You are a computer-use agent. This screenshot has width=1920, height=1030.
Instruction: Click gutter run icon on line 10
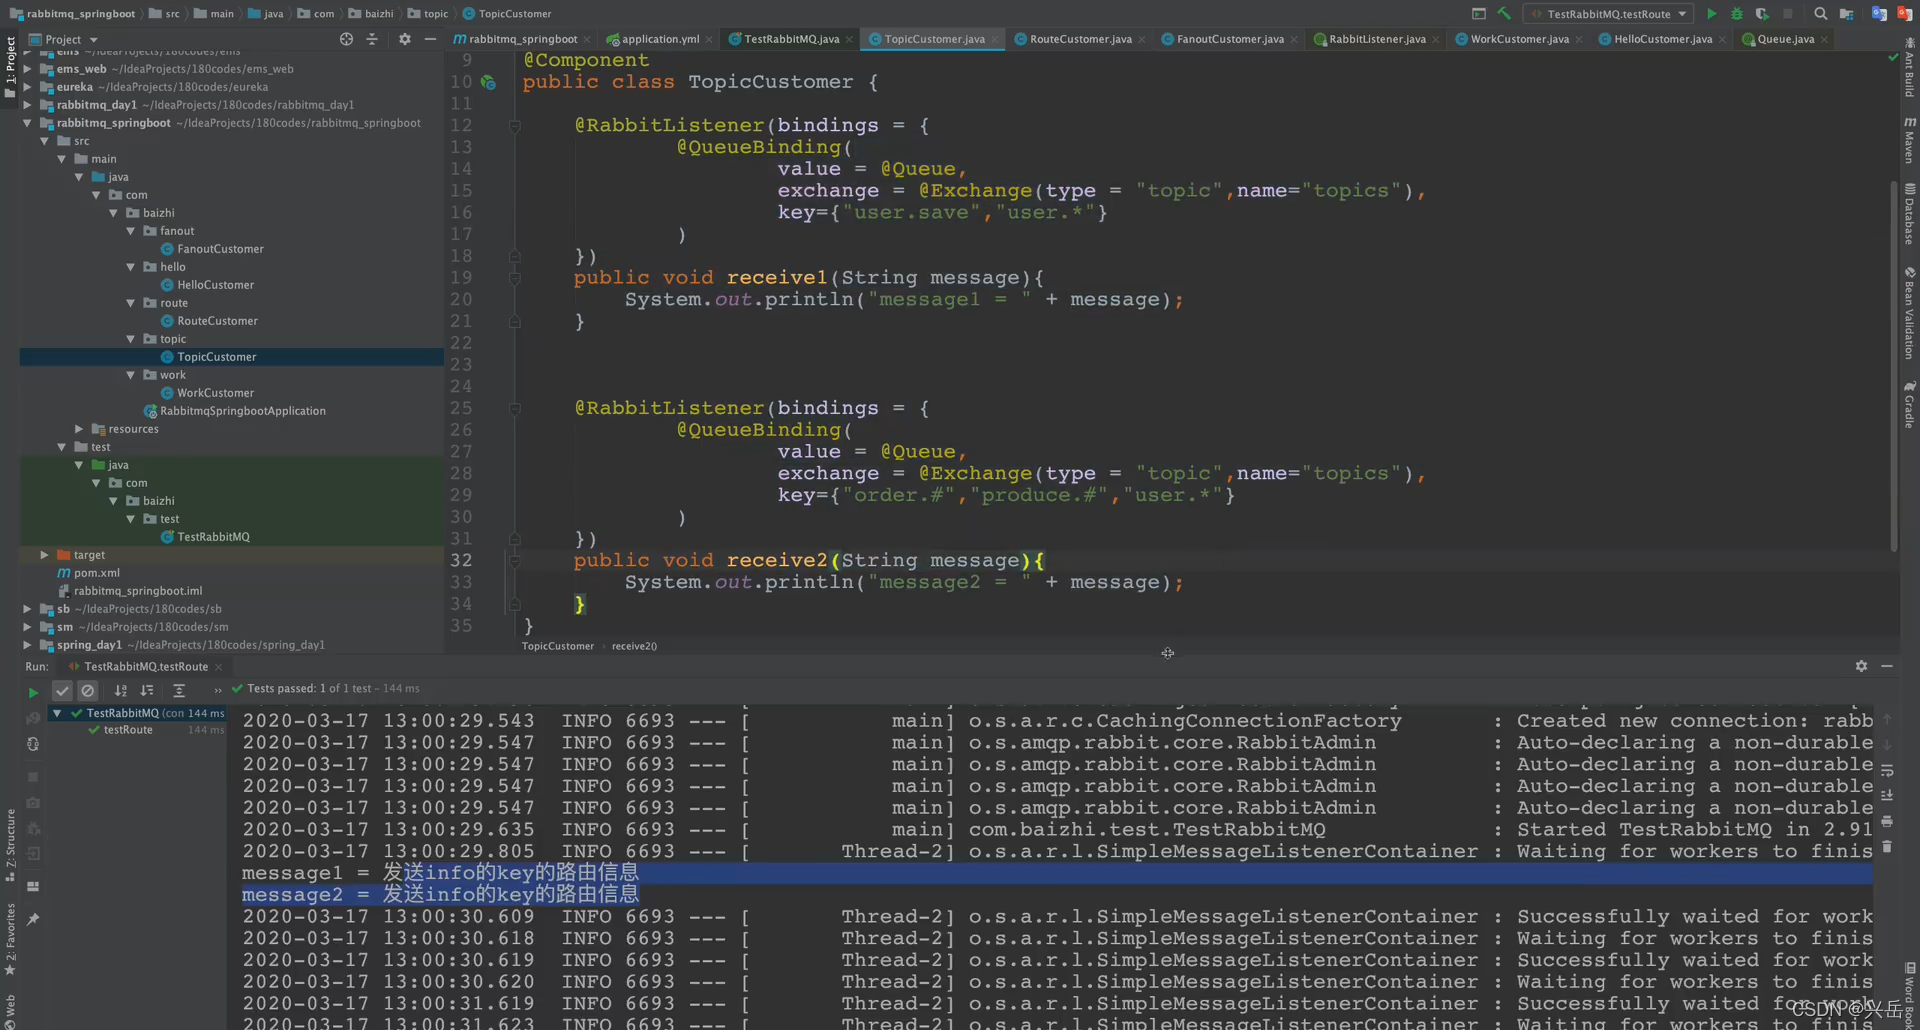point(488,82)
